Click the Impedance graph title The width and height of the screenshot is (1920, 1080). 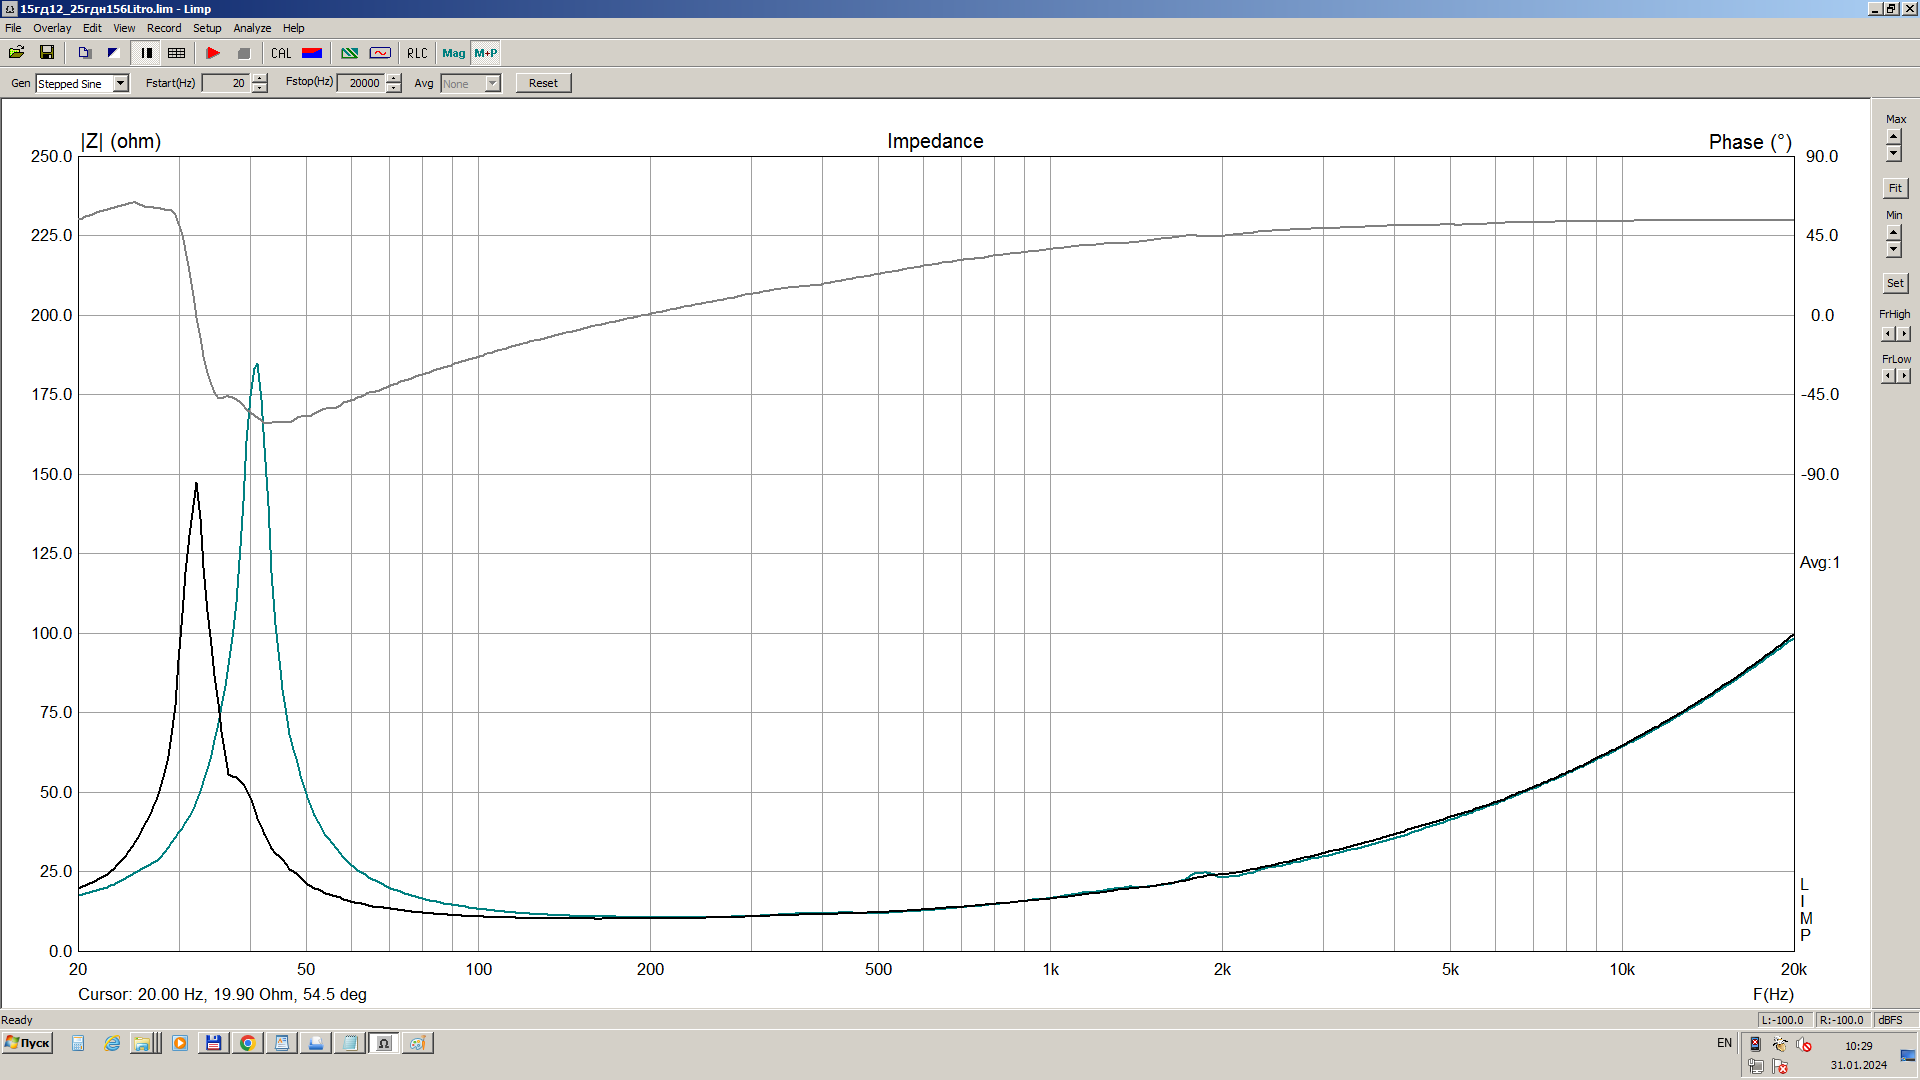935,141
